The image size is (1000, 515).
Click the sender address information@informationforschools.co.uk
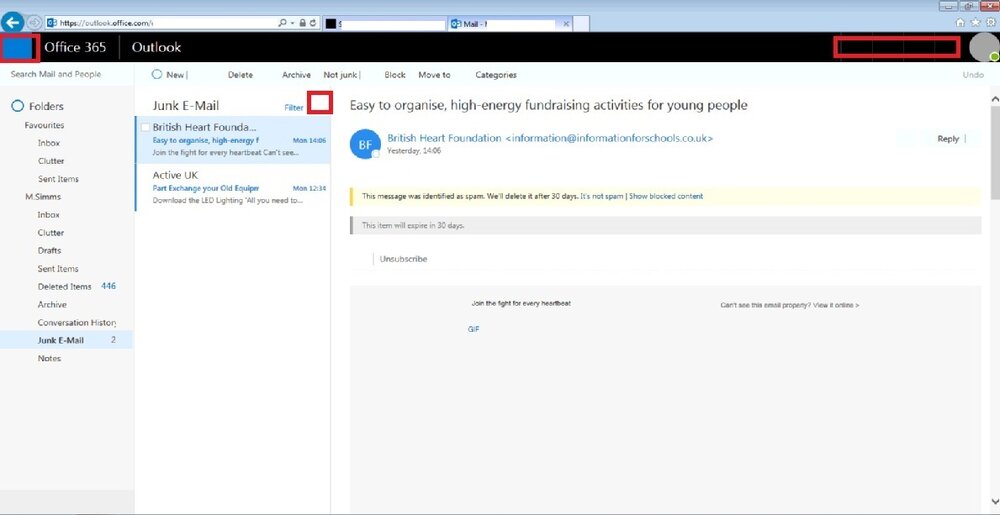click(608, 138)
